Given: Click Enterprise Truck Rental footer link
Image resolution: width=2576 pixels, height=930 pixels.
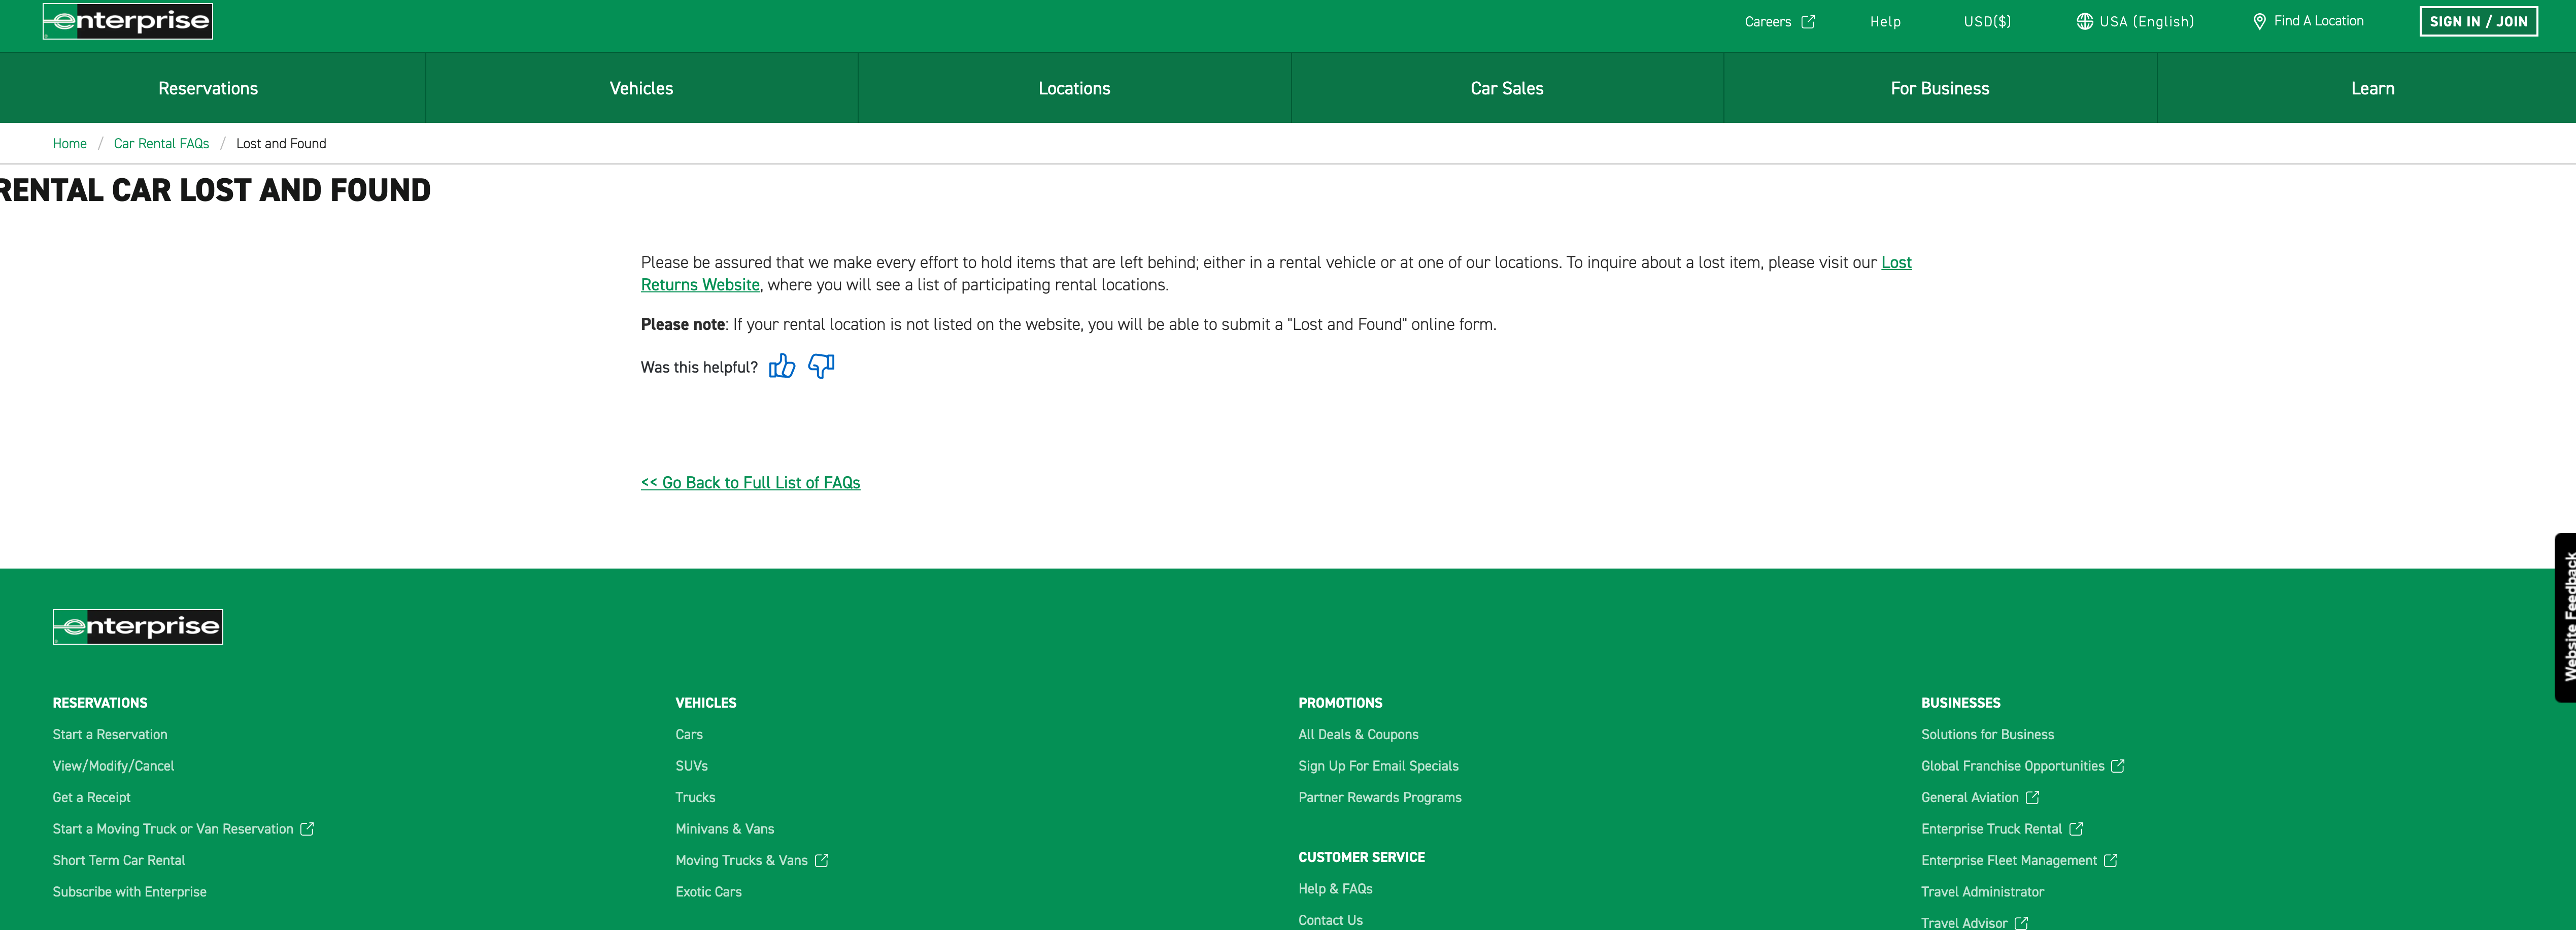Looking at the screenshot, I should pos(1991,829).
